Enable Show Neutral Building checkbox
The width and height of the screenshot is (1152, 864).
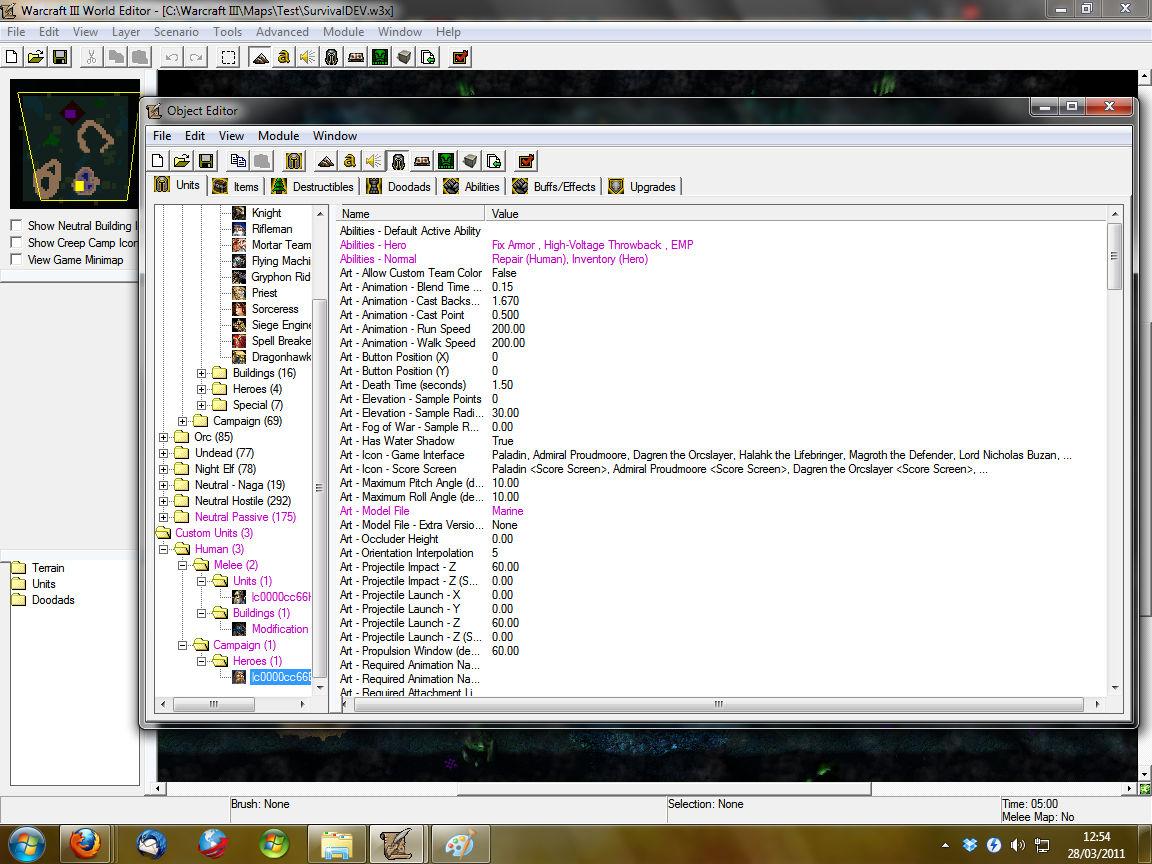point(16,226)
